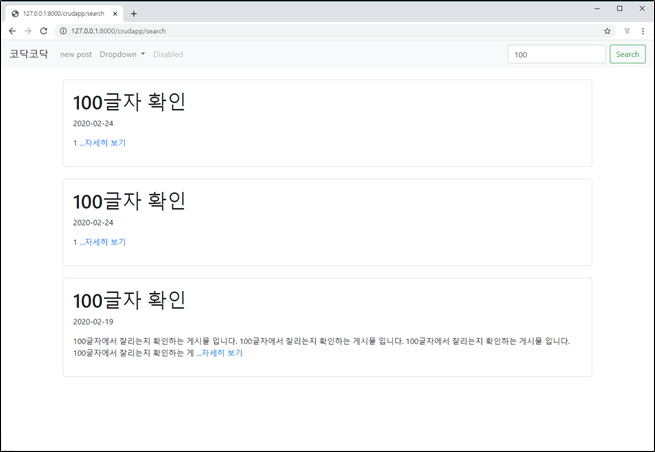Click the second post's date 2020-02-24
The width and height of the screenshot is (655, 452).
93,223
